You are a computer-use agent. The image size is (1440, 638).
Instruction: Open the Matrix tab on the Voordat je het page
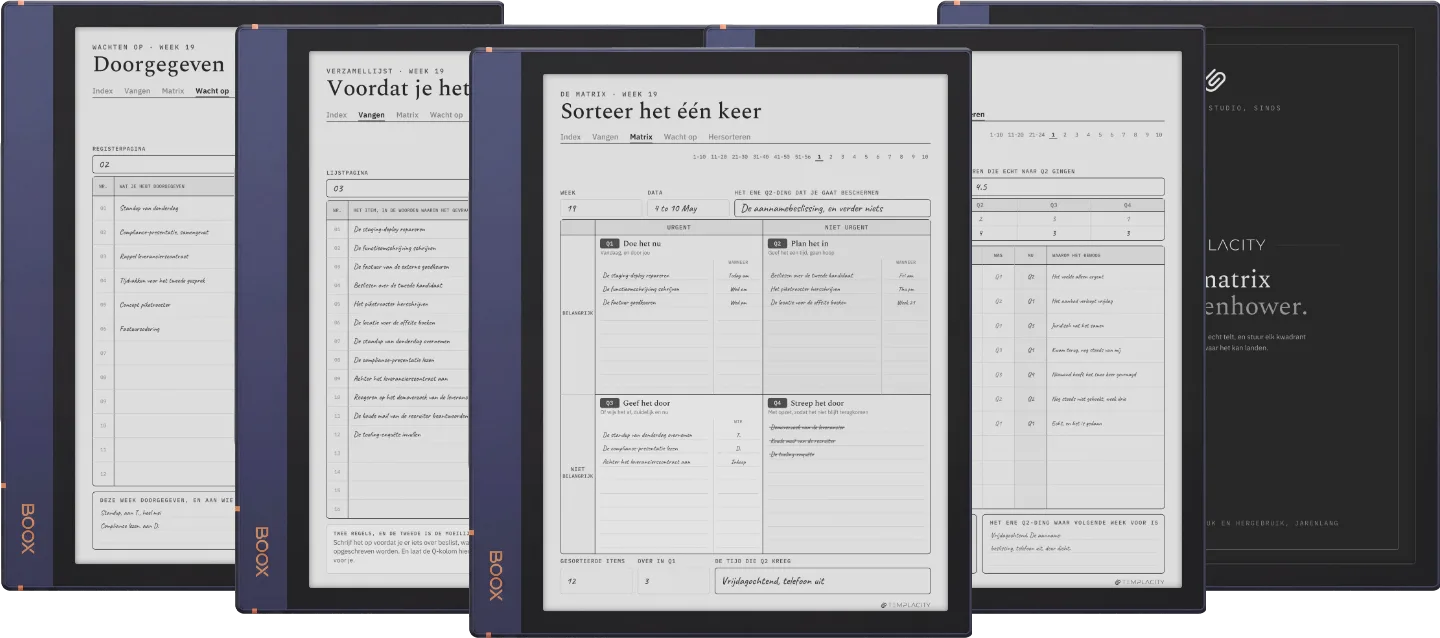(407, 115)
